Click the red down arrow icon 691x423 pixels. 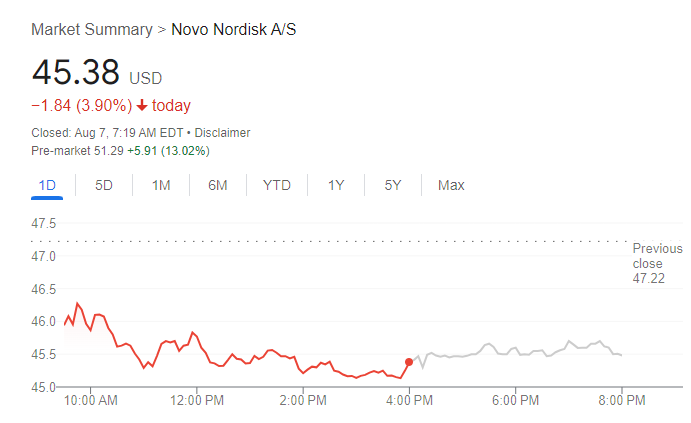coord(142,106)
